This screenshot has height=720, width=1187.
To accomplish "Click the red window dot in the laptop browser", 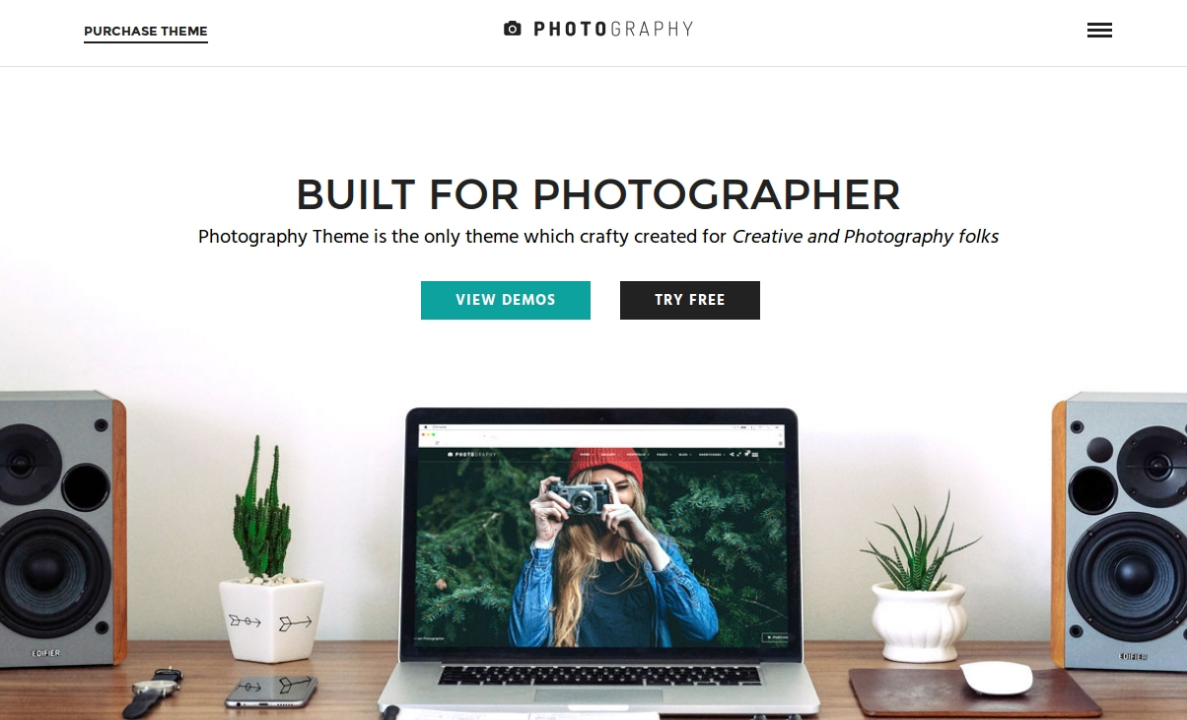I will [423, 435].
